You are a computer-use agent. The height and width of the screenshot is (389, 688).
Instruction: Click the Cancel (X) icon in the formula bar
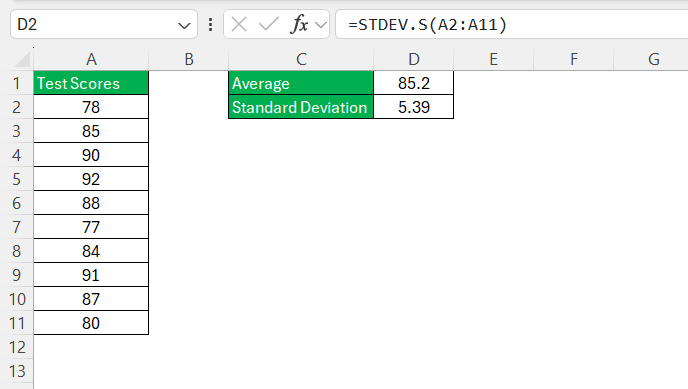(x=239, y=25)
